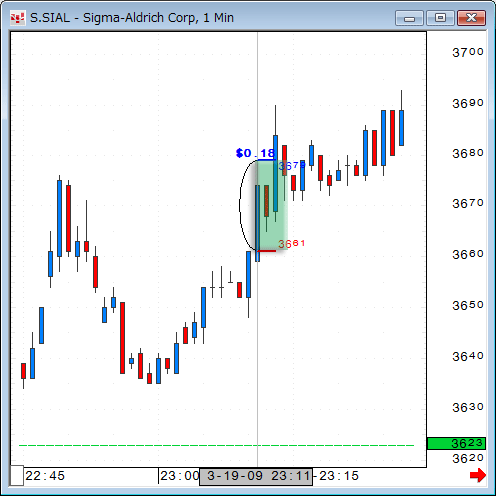Close the S.SIAL chart window
Image resolution: width=496 pixels, height=496 pixels.
point(471,18)
